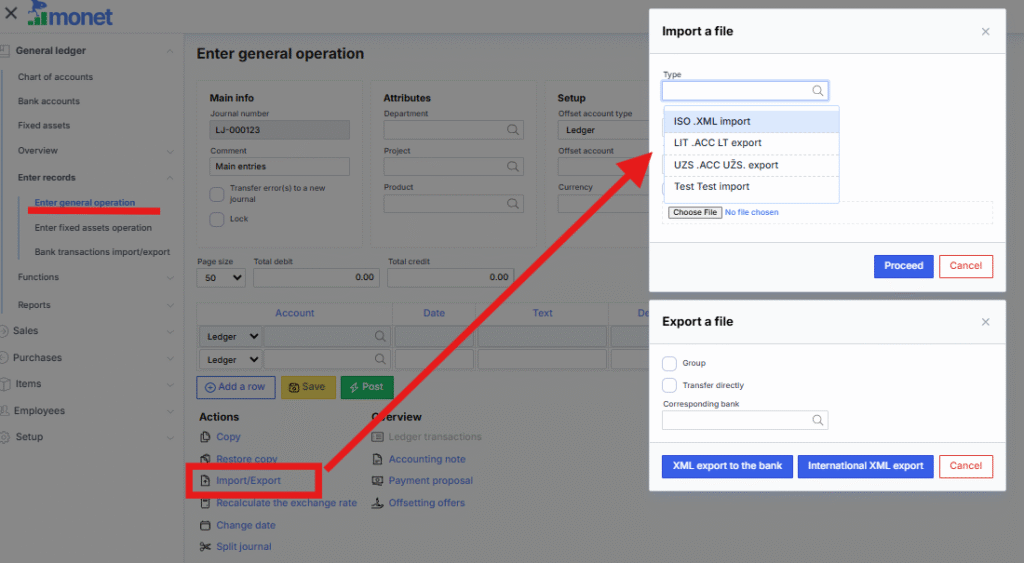This screenshot has height=563, width=1024.
Task: Click the Change date calendar icon
Action: [206, 525]
